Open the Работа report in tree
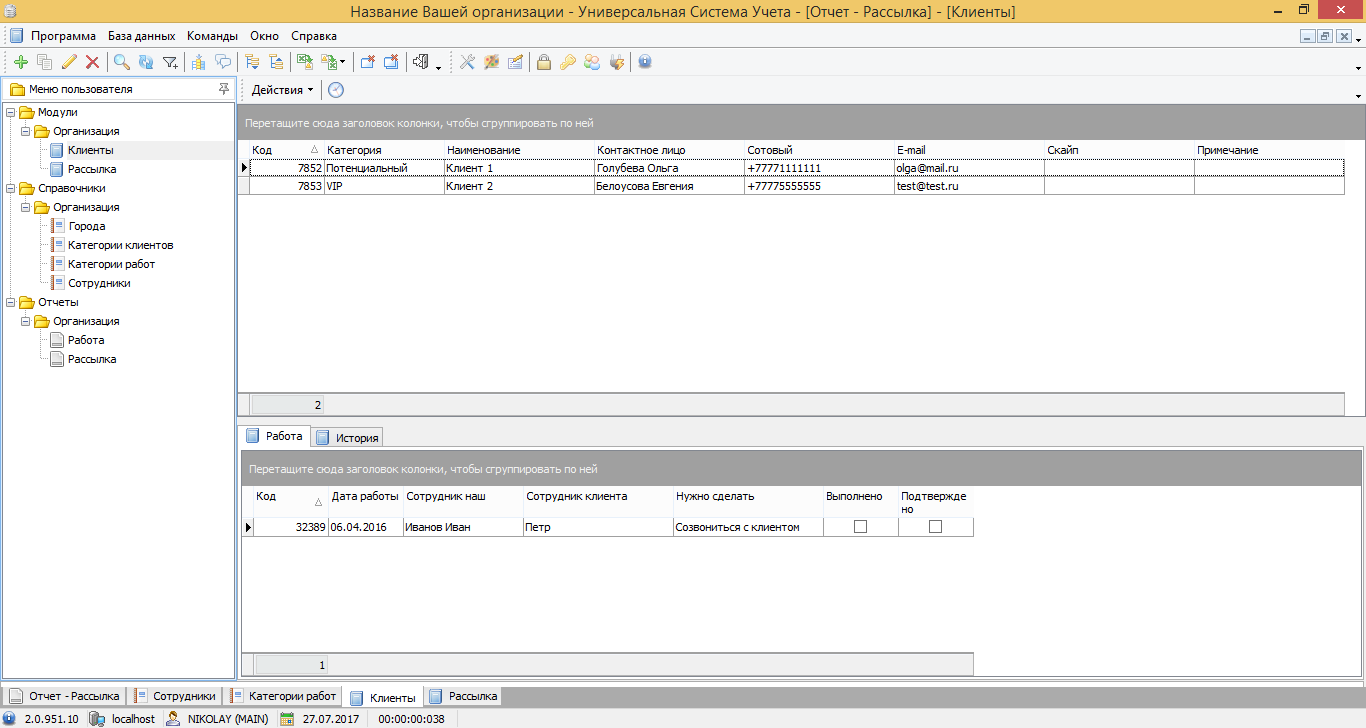 (x=86, y=341)
